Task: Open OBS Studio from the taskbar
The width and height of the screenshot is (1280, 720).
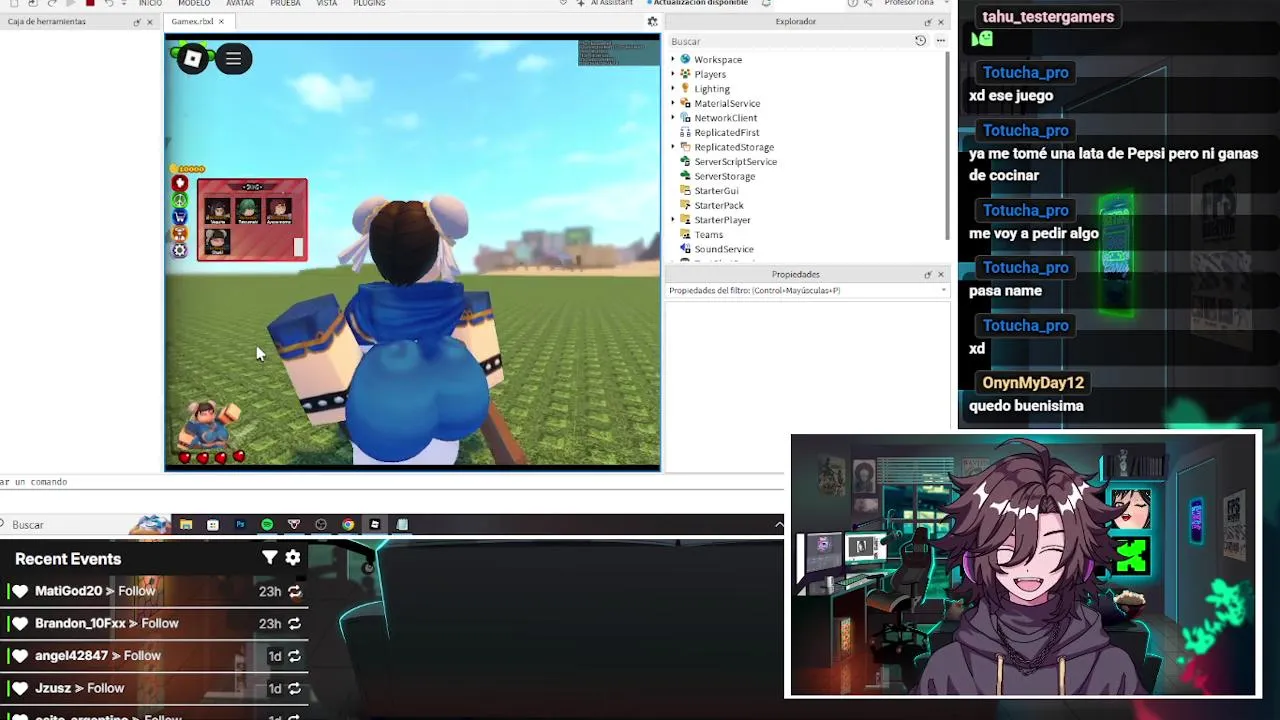Action: tap(321, 524)
